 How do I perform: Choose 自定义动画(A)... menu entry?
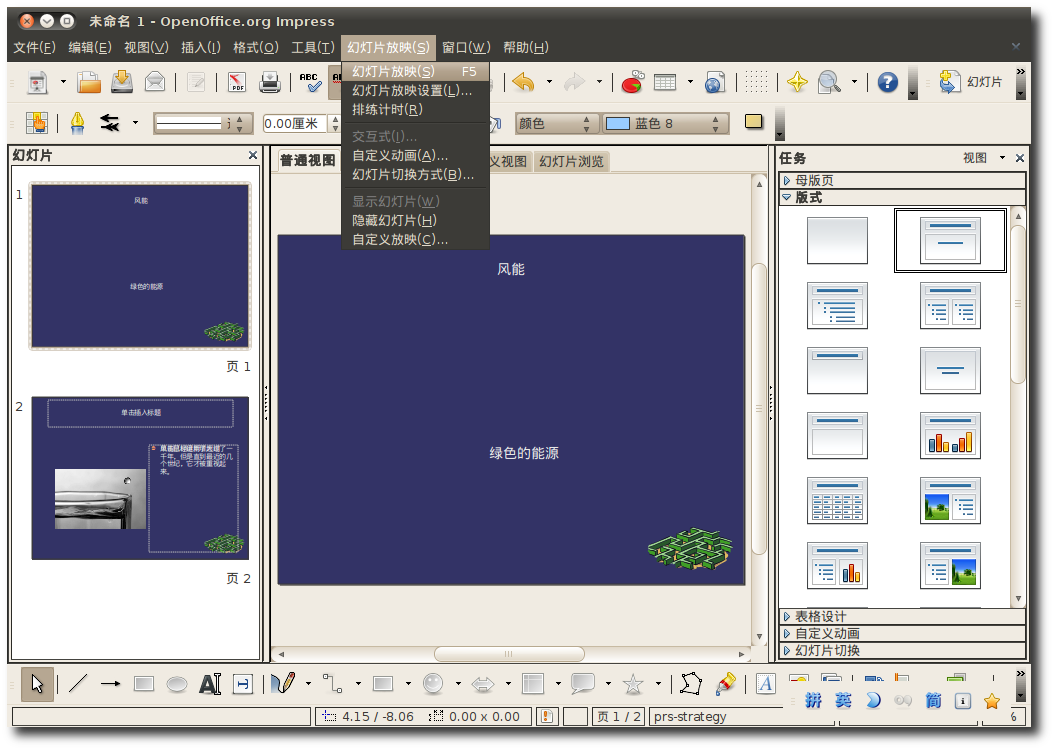[x=415, y=156]
